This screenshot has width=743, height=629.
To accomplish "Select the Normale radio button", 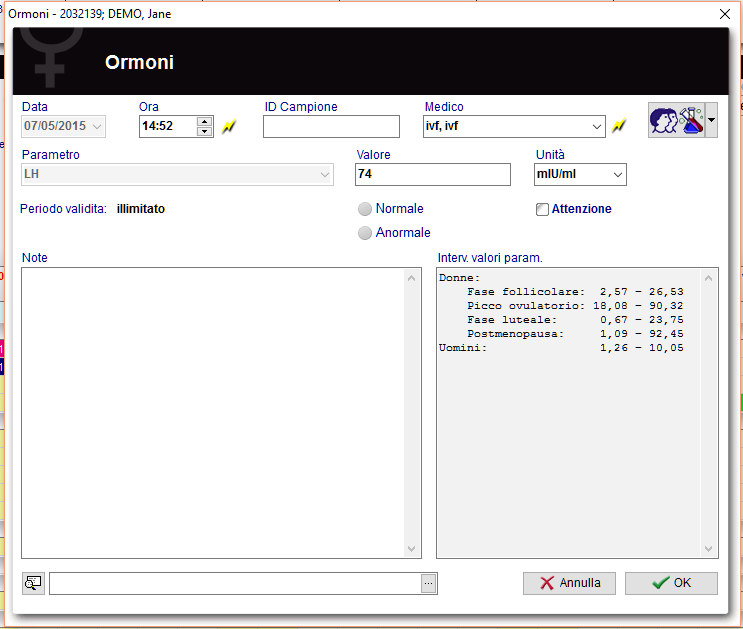I will coord(364,209).
